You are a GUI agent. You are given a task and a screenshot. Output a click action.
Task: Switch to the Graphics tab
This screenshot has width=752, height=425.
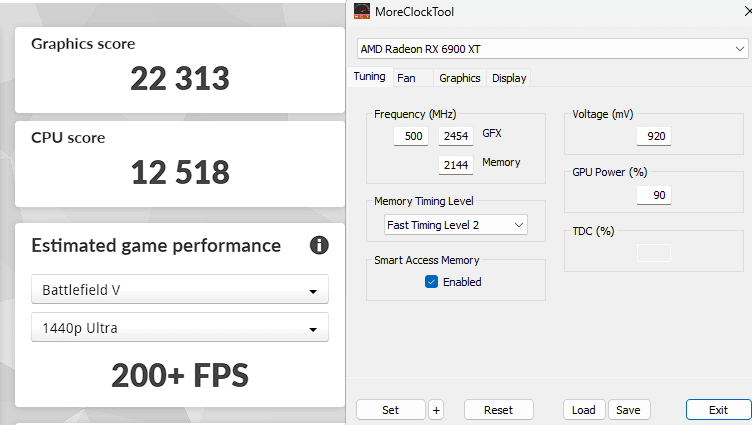tap(459, 78)
